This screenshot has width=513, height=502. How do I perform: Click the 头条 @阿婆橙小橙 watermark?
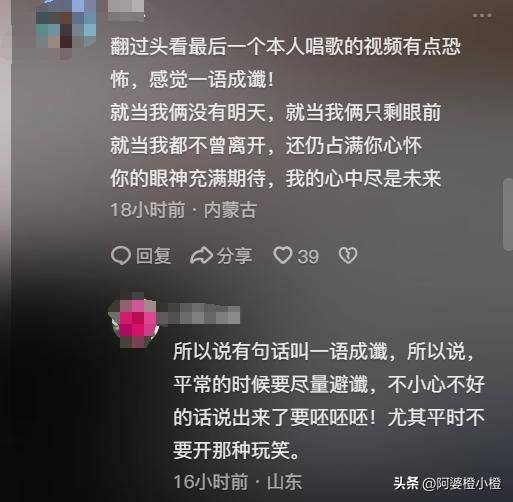point(447,483)
